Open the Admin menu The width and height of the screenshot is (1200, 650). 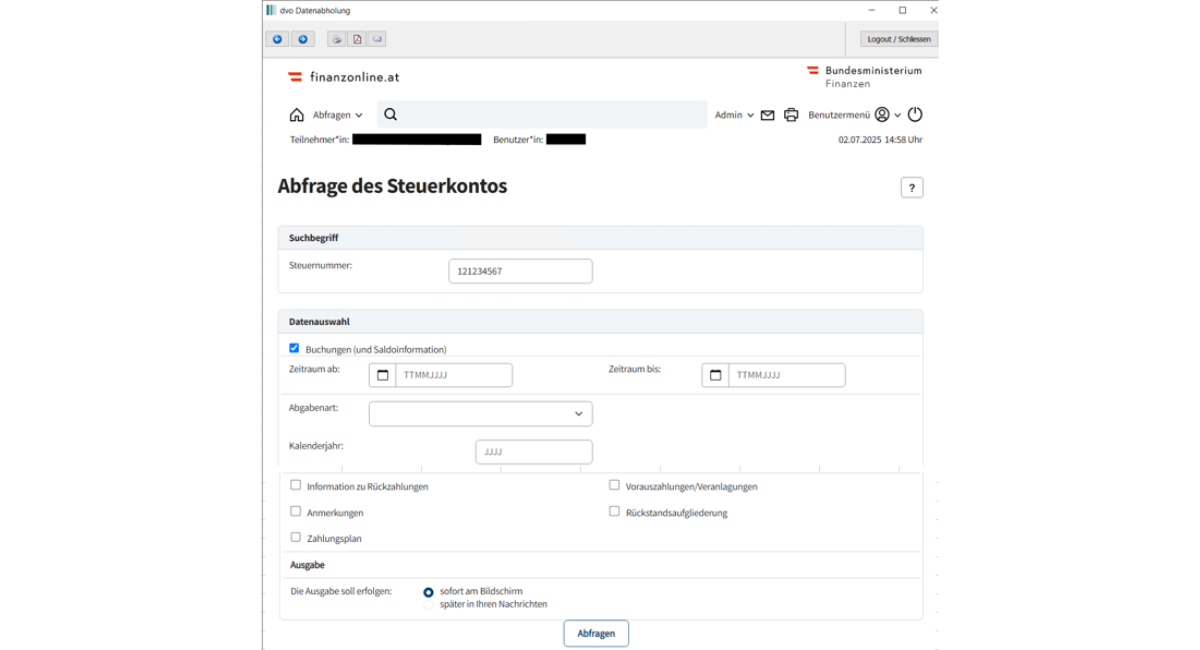click(x=734, y=115)
